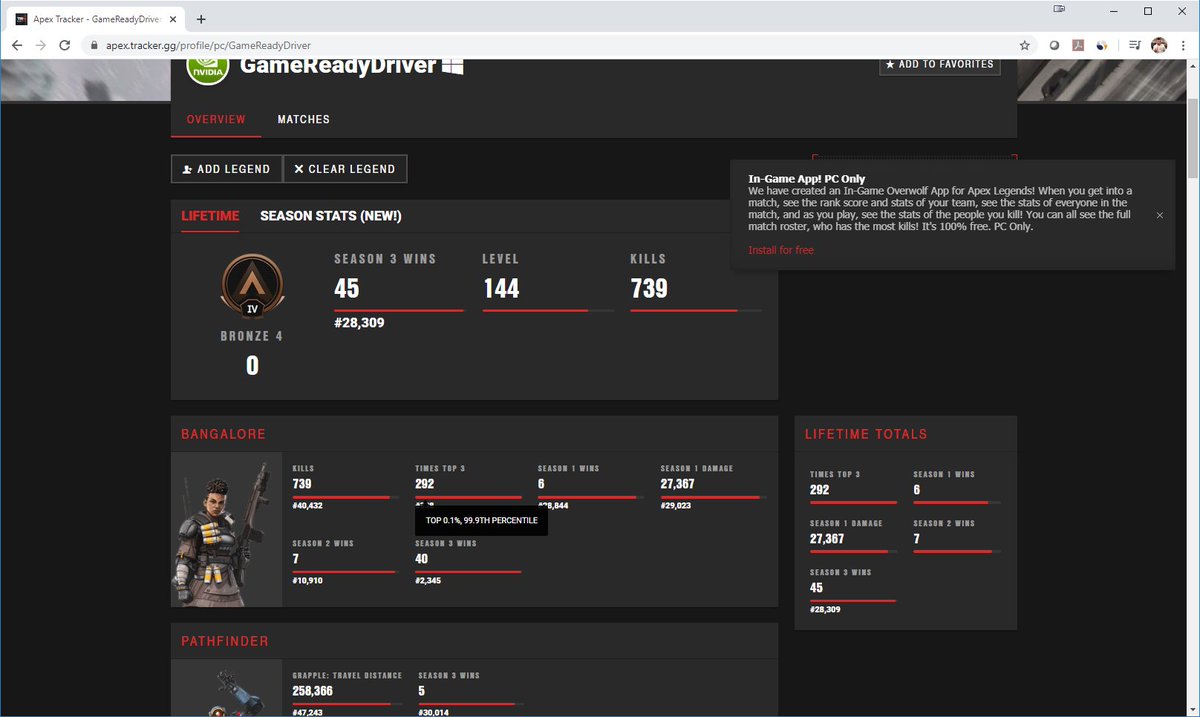Screen dimensions: 1200x717
Task: Close the In-Game App notification
Action: 1160,215
